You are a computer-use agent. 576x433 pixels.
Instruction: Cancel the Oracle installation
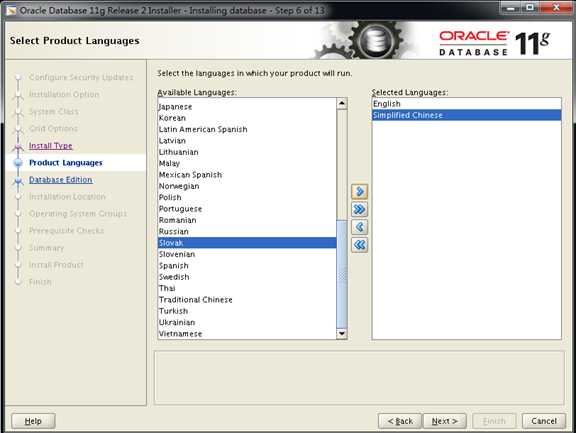[x=544, y=421]
